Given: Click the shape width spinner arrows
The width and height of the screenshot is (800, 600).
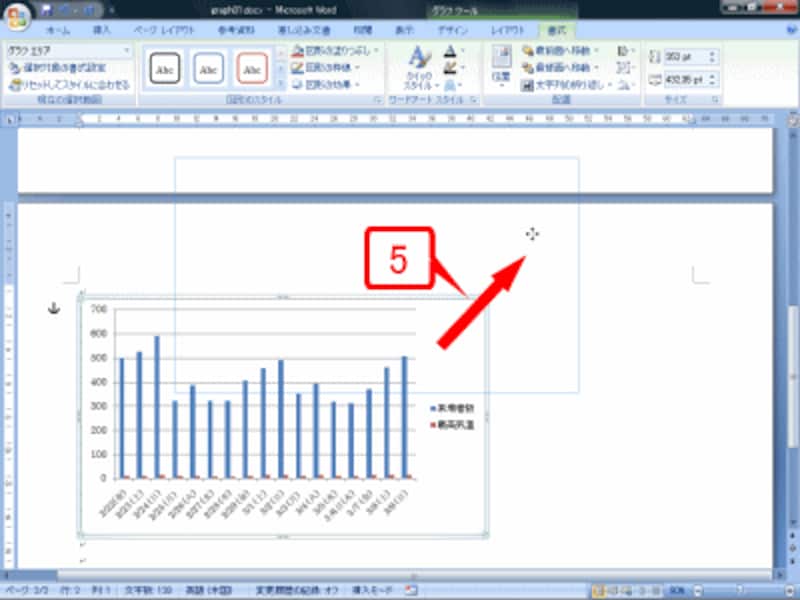Looking at the screenshot, I should point(713,80).
